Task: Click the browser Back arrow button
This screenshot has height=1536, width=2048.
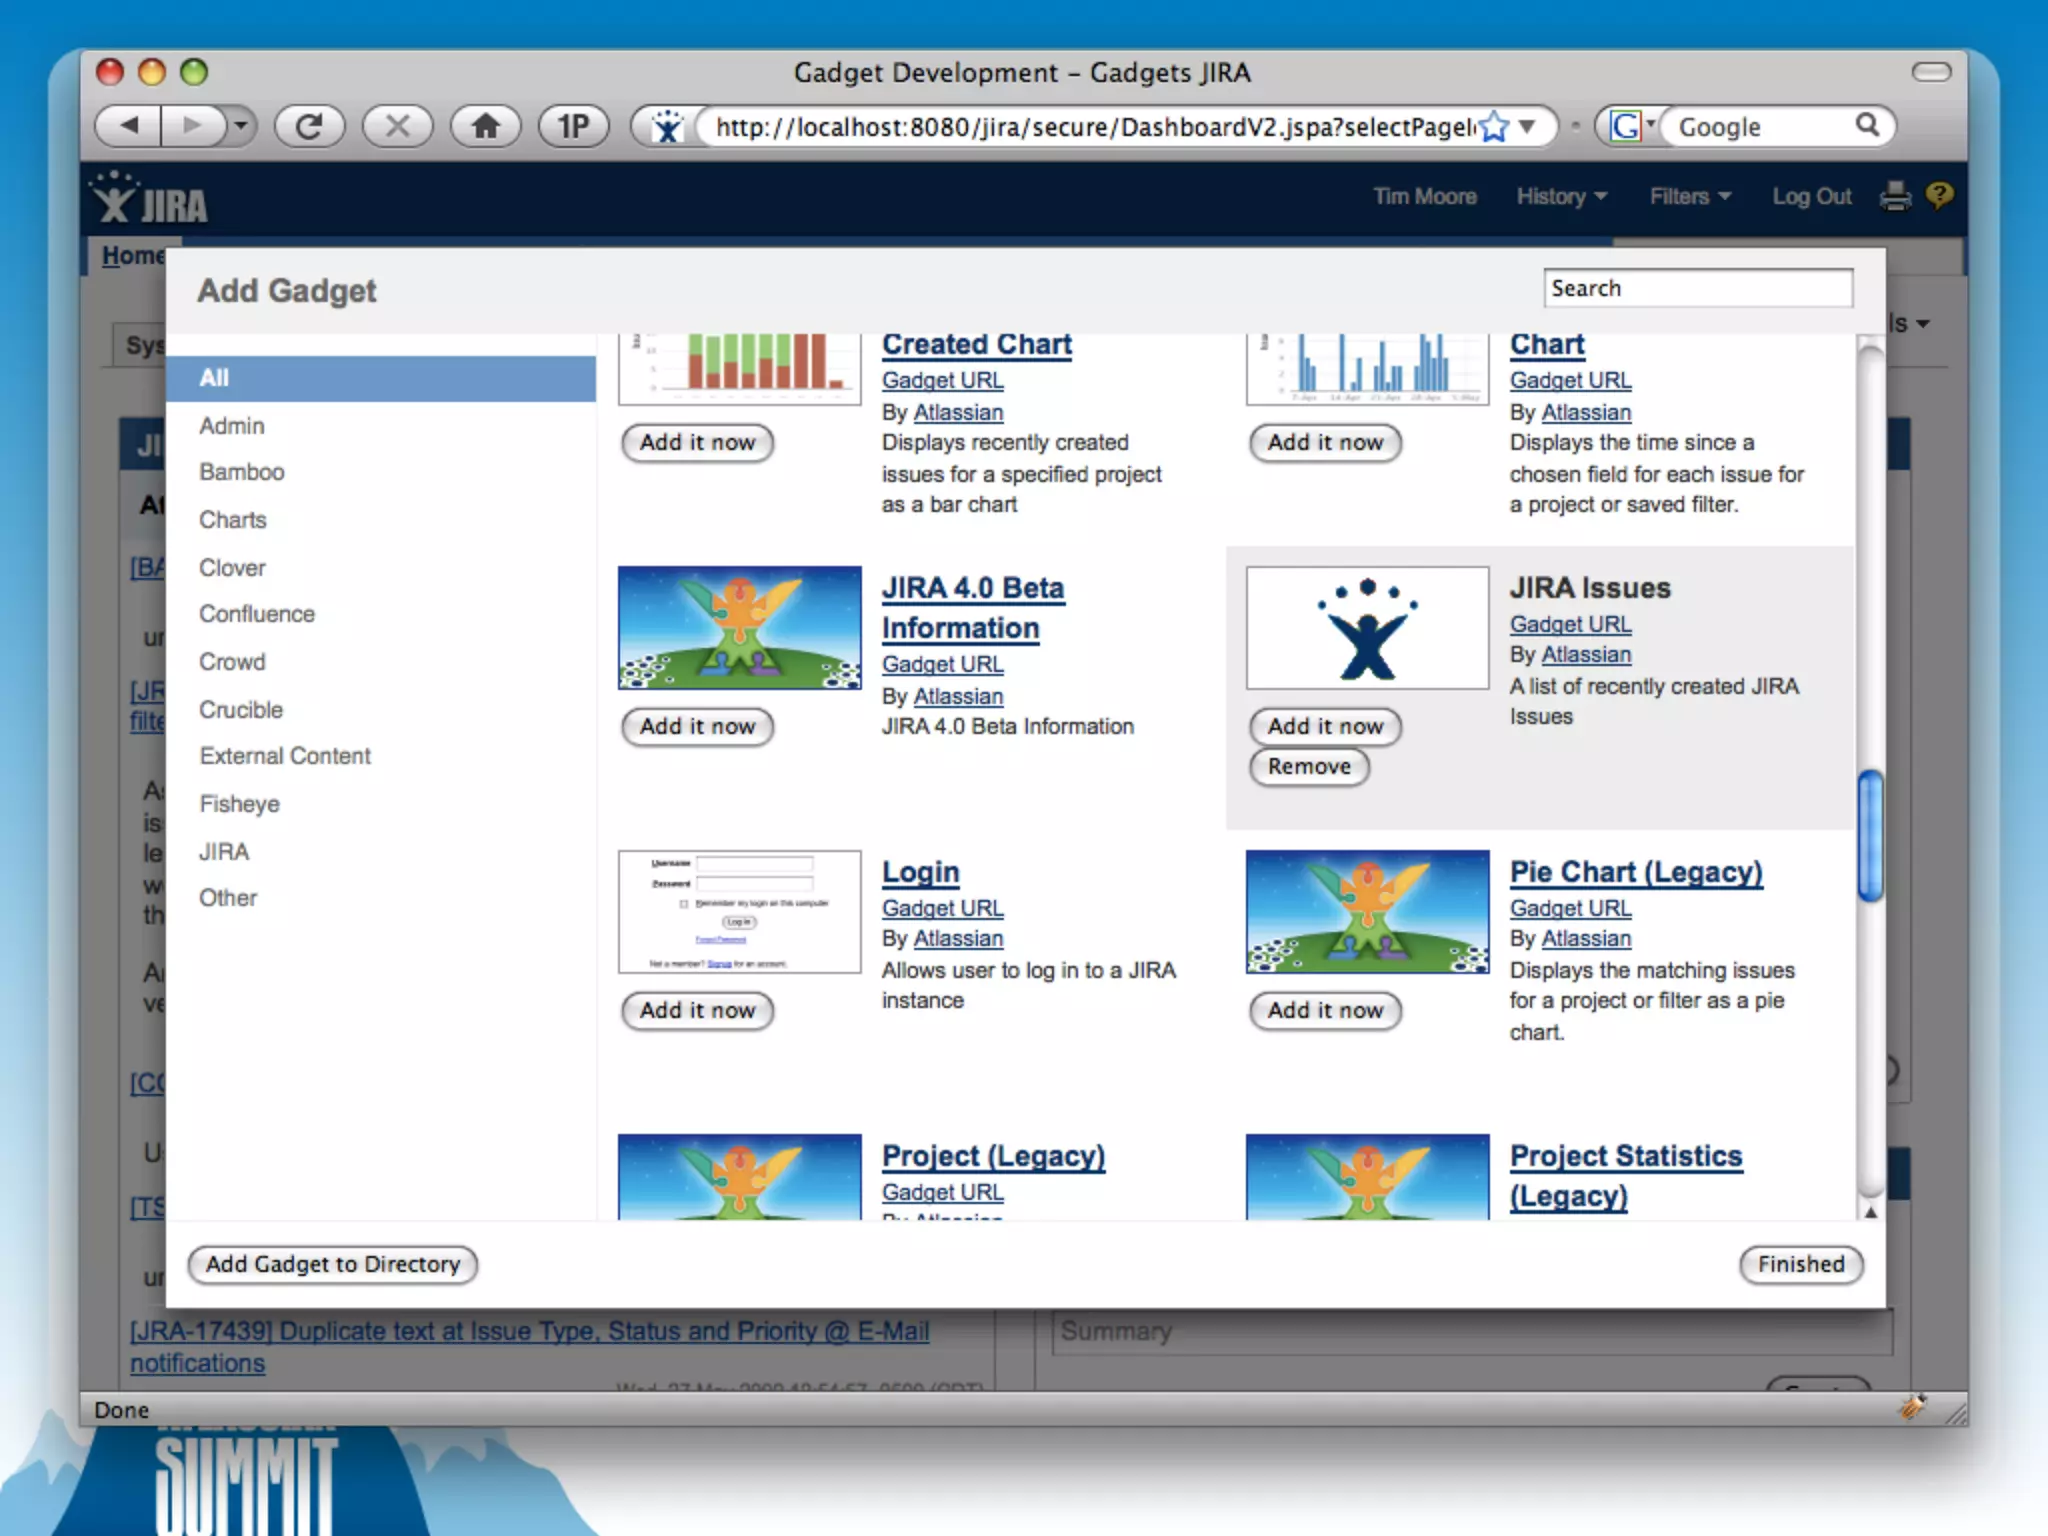Action: pos(128,126)
